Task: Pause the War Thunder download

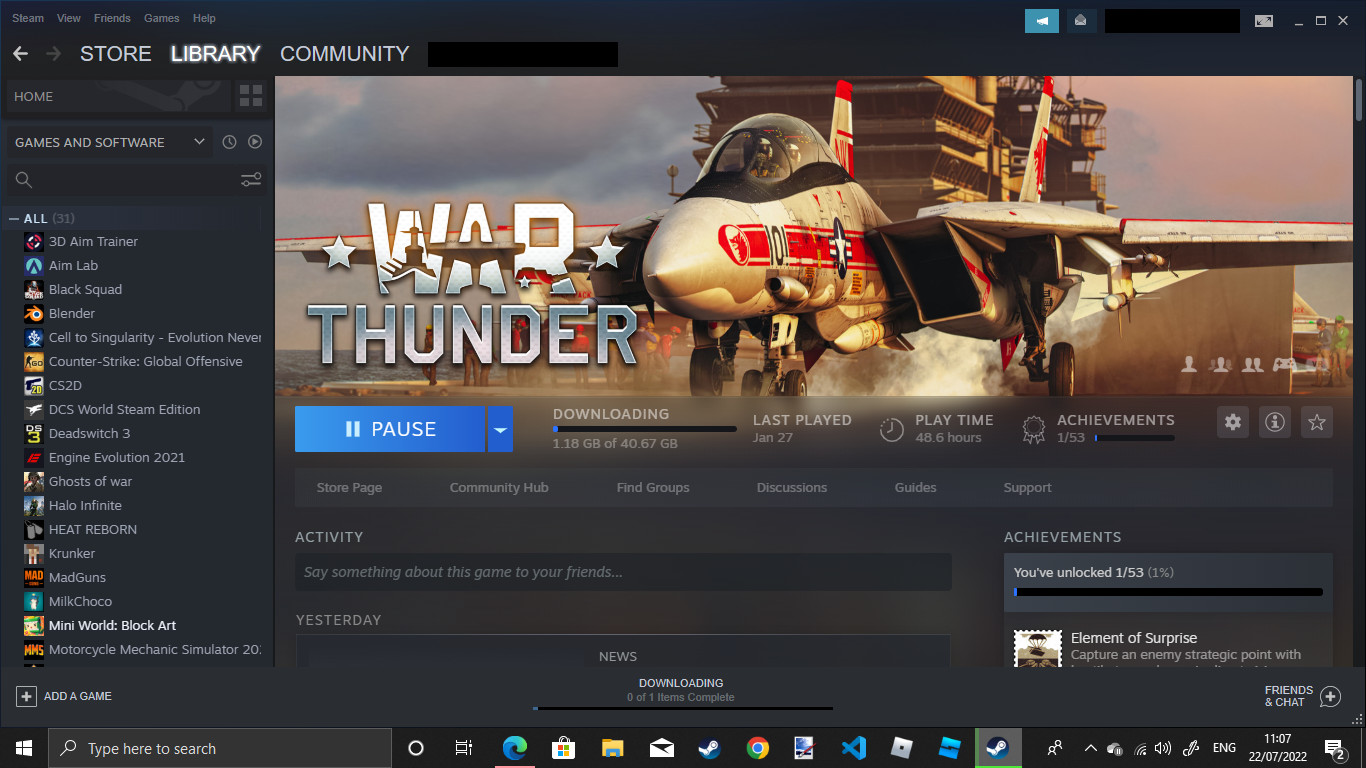Action: [390, 429]
